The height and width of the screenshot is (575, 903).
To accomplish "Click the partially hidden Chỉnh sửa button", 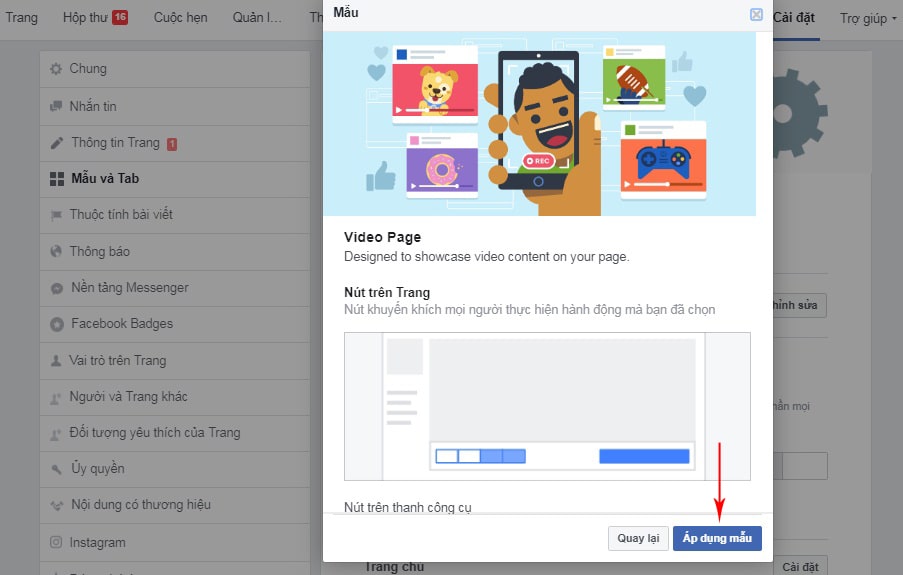I will point(799,305).
